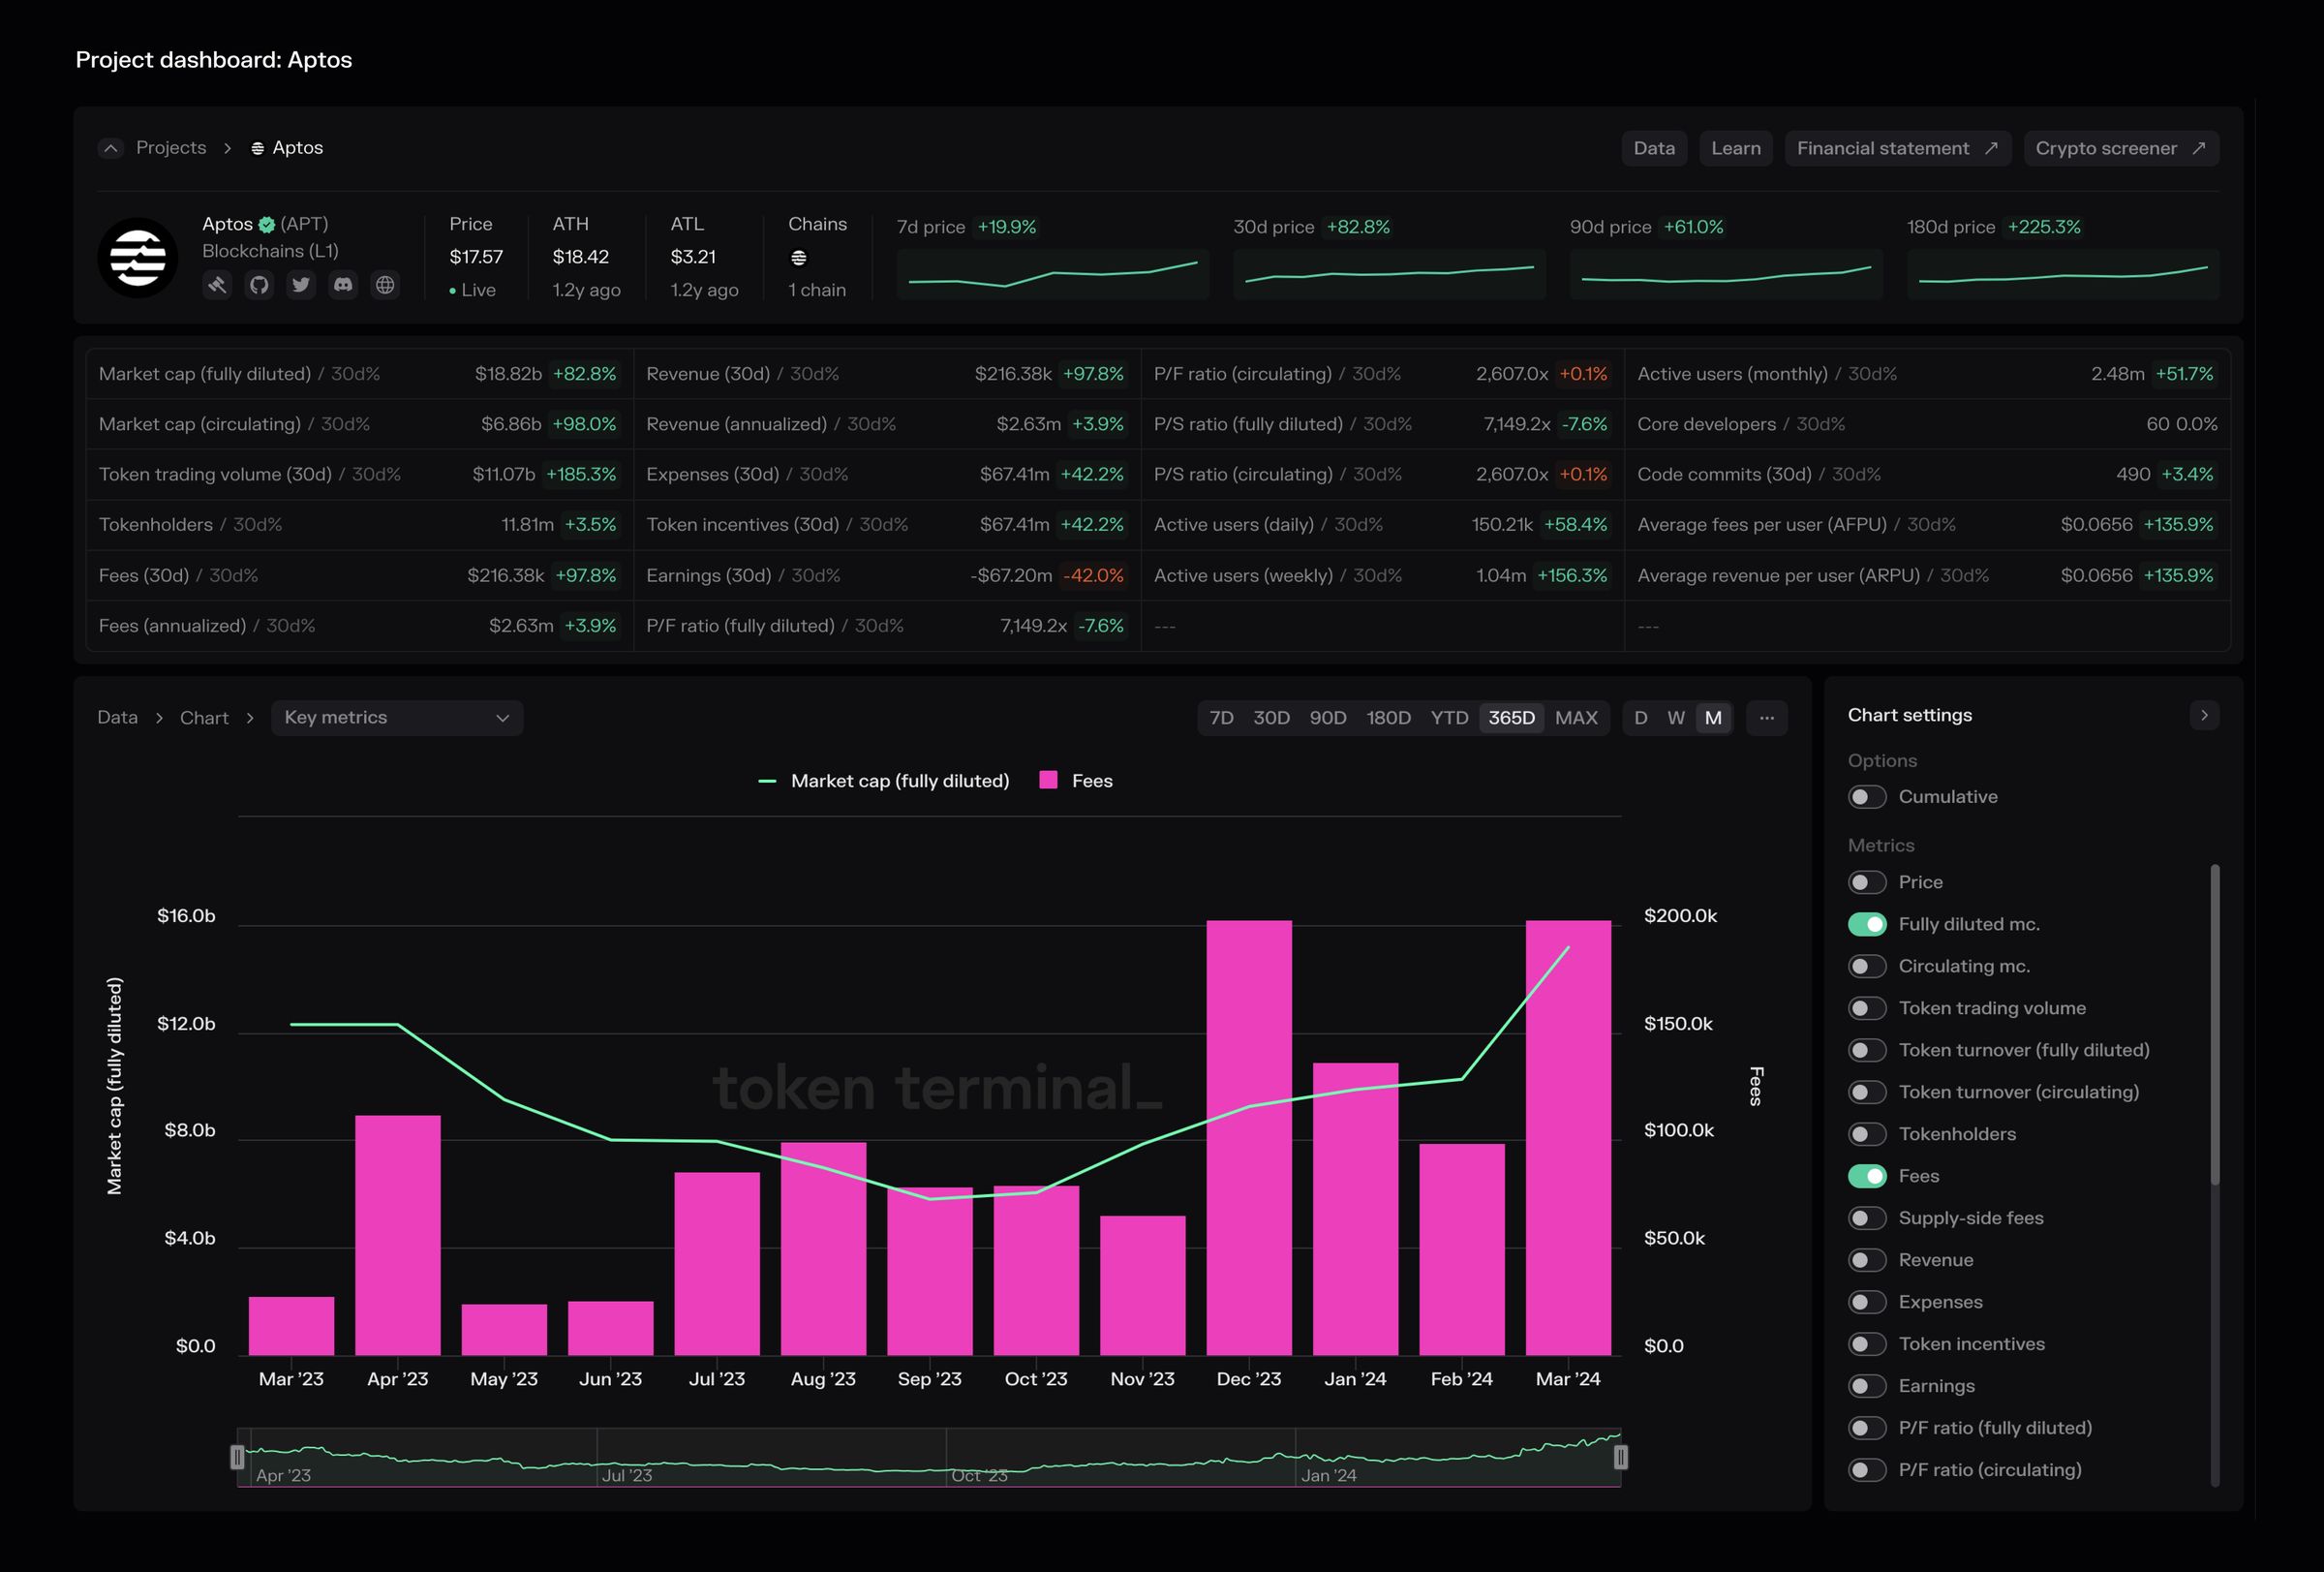Viewport: 2324px width, 1572px height.
Task: Open the chart three-dots more options
Action: tap(1766, 718)
